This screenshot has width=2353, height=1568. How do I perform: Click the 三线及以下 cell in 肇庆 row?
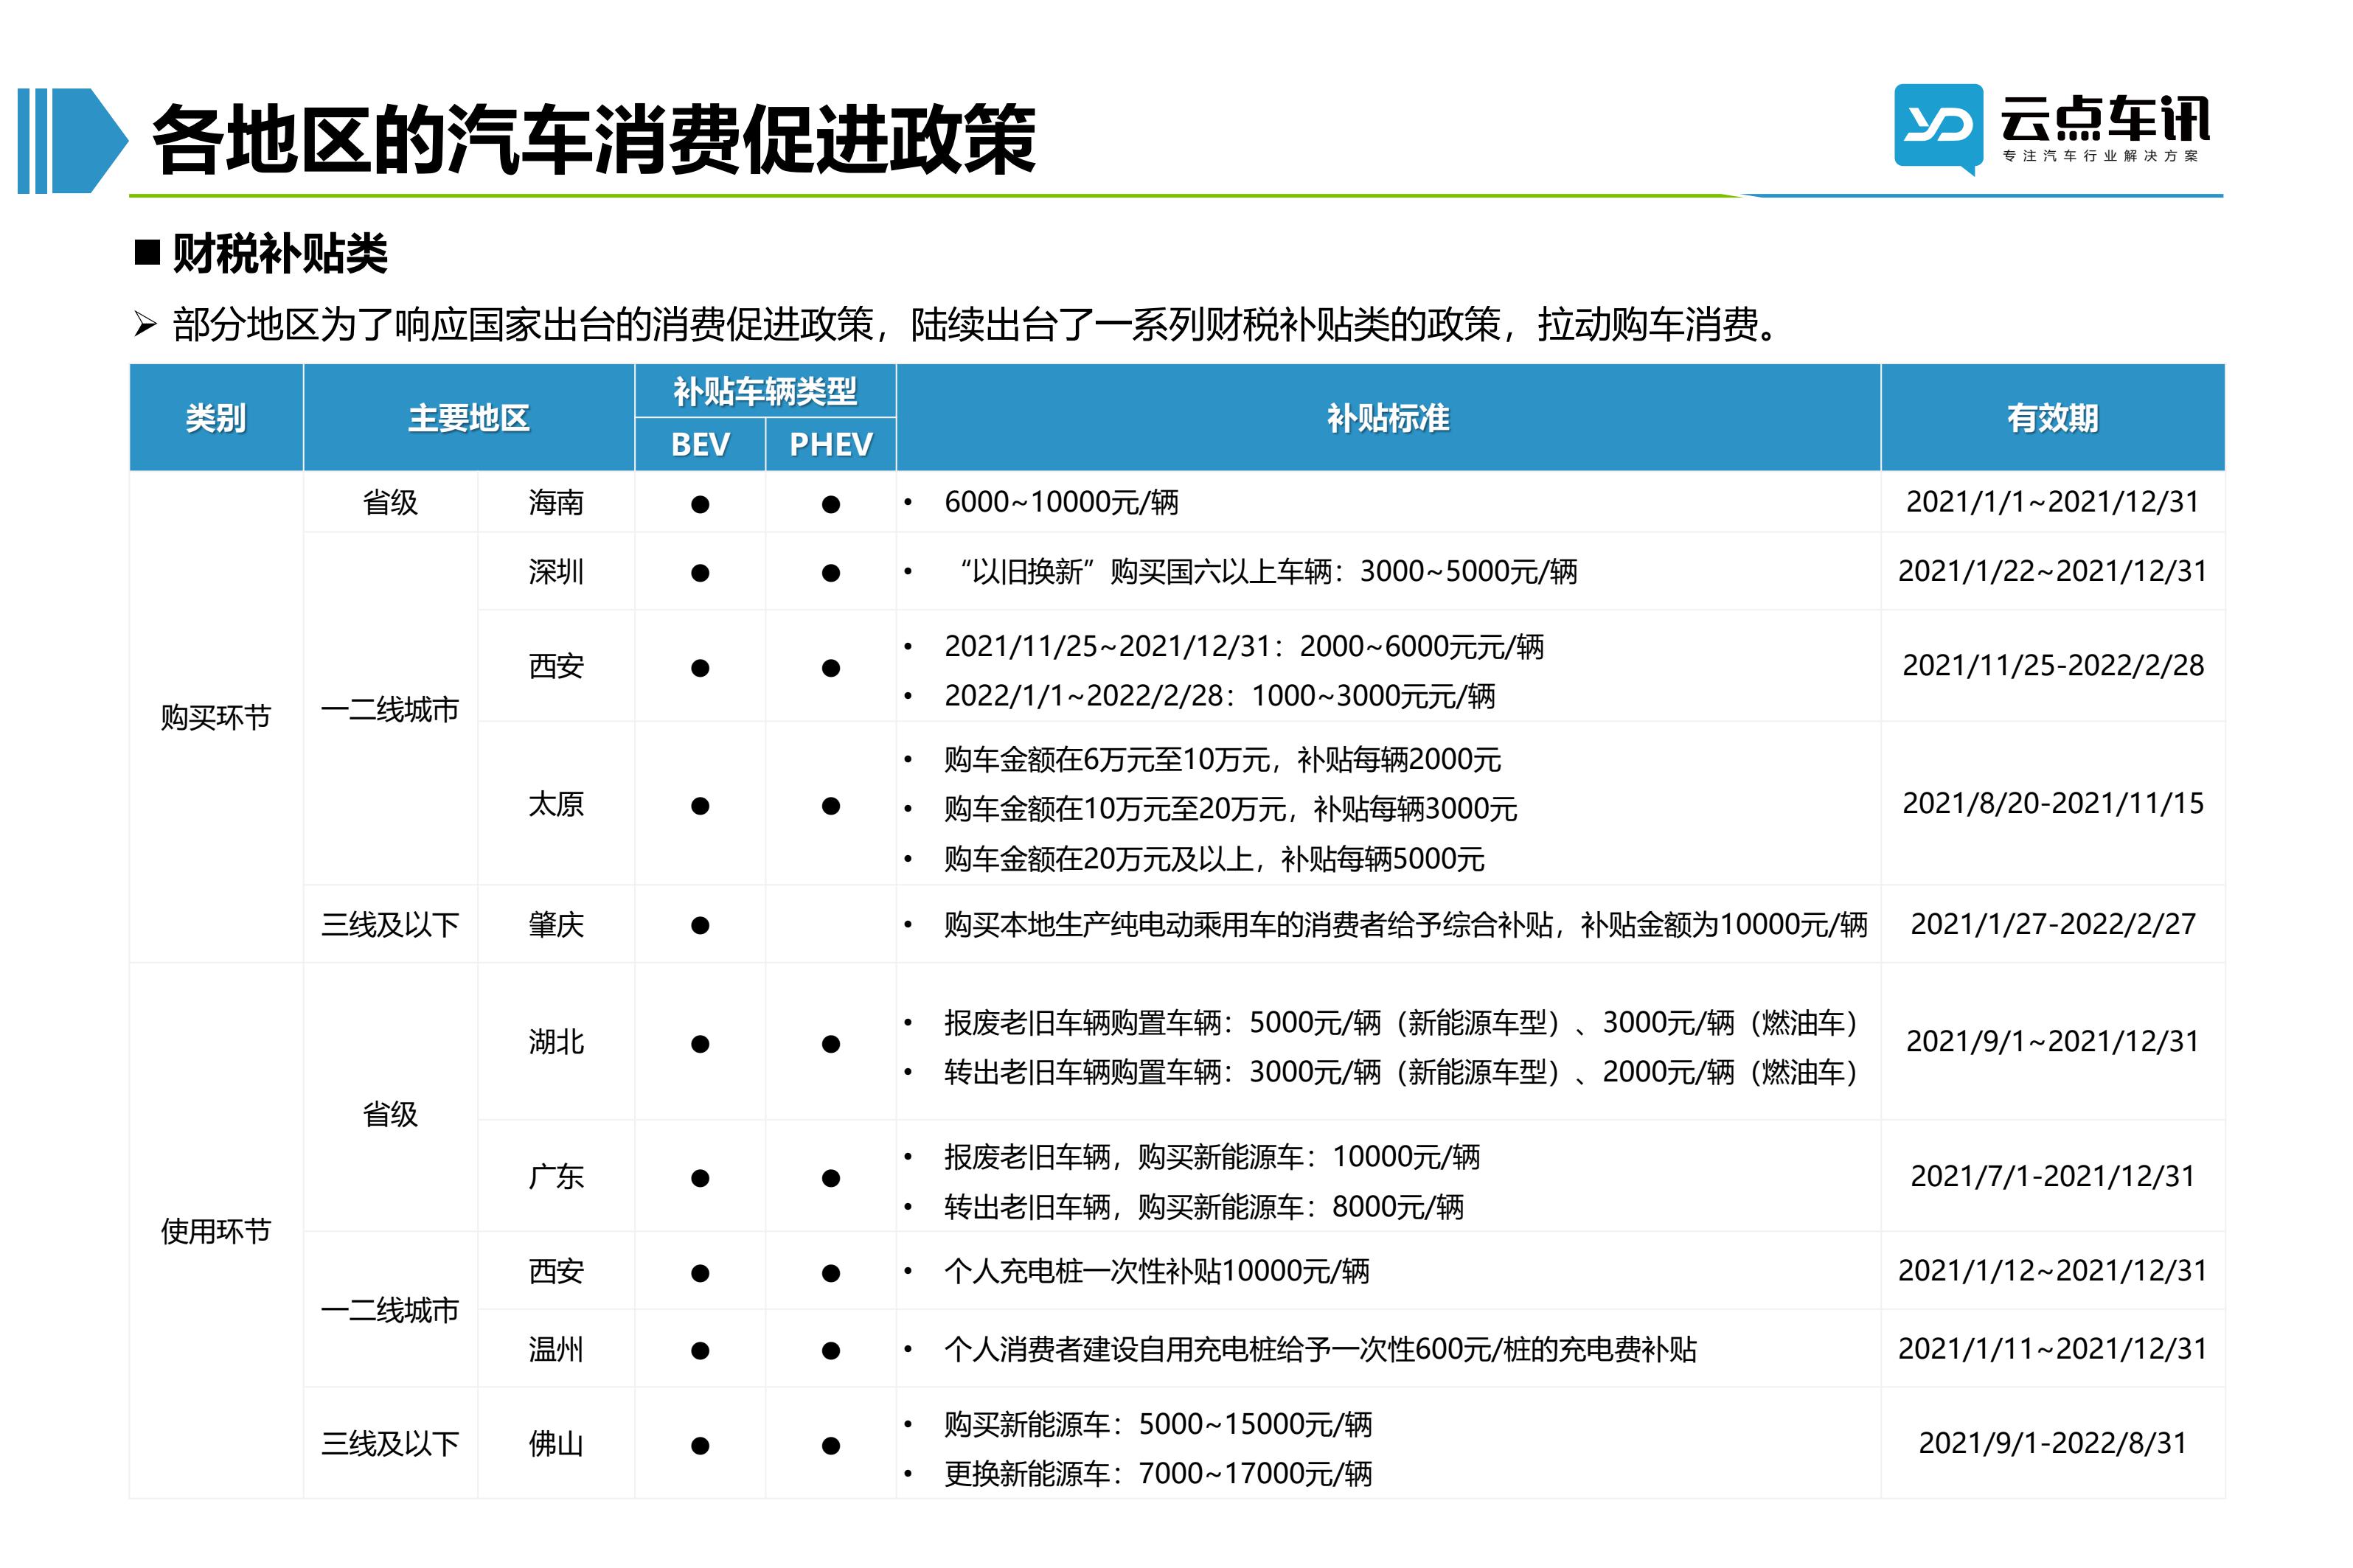pos(390,924)
